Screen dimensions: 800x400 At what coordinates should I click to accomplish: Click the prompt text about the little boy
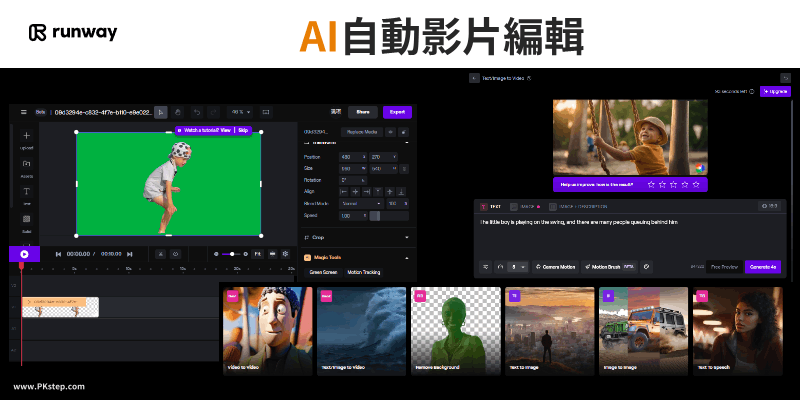coord(579,222)
